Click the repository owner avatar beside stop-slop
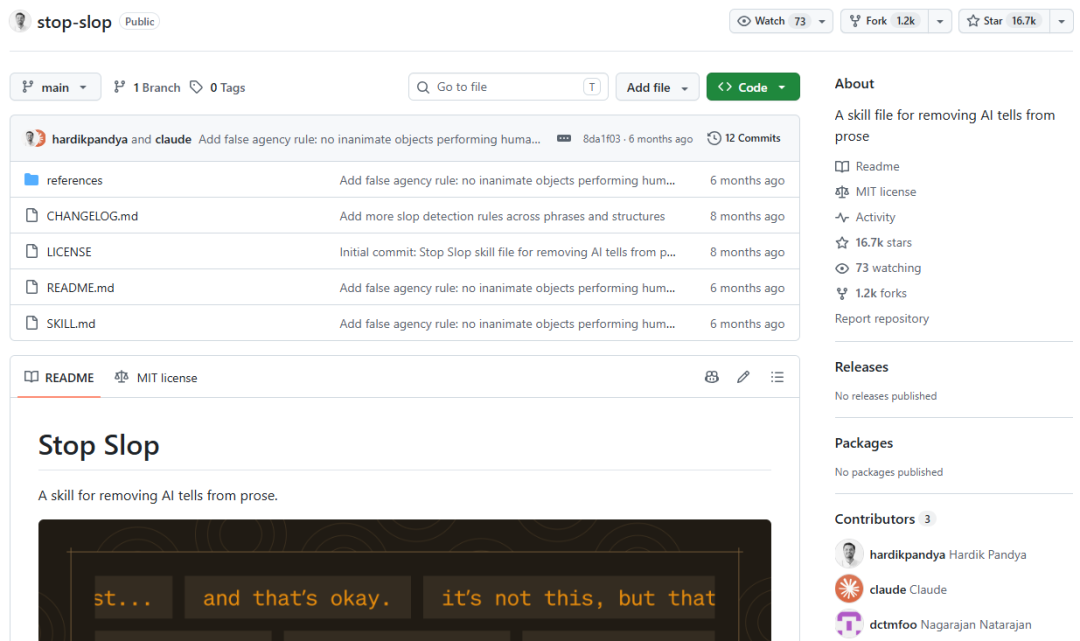 pyautogui.click(x=20, y=21)
